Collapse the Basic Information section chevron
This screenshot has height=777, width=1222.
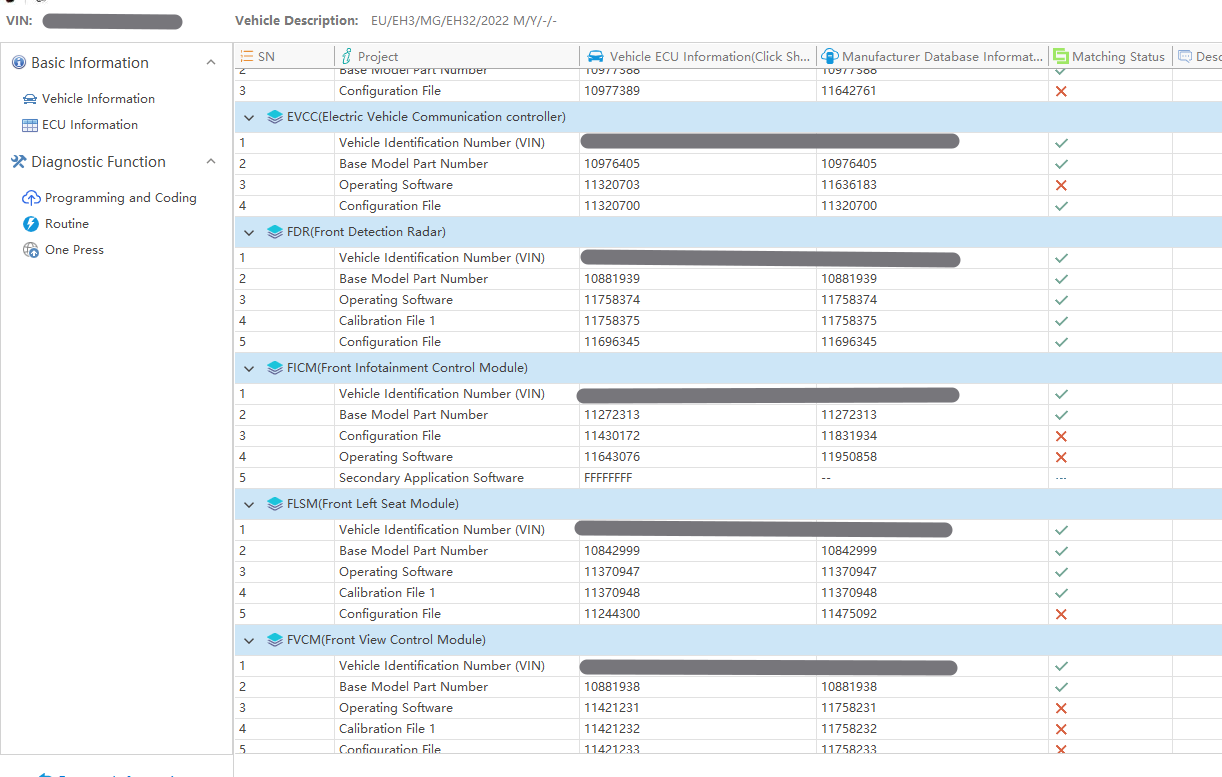click(x=210, y=63)
